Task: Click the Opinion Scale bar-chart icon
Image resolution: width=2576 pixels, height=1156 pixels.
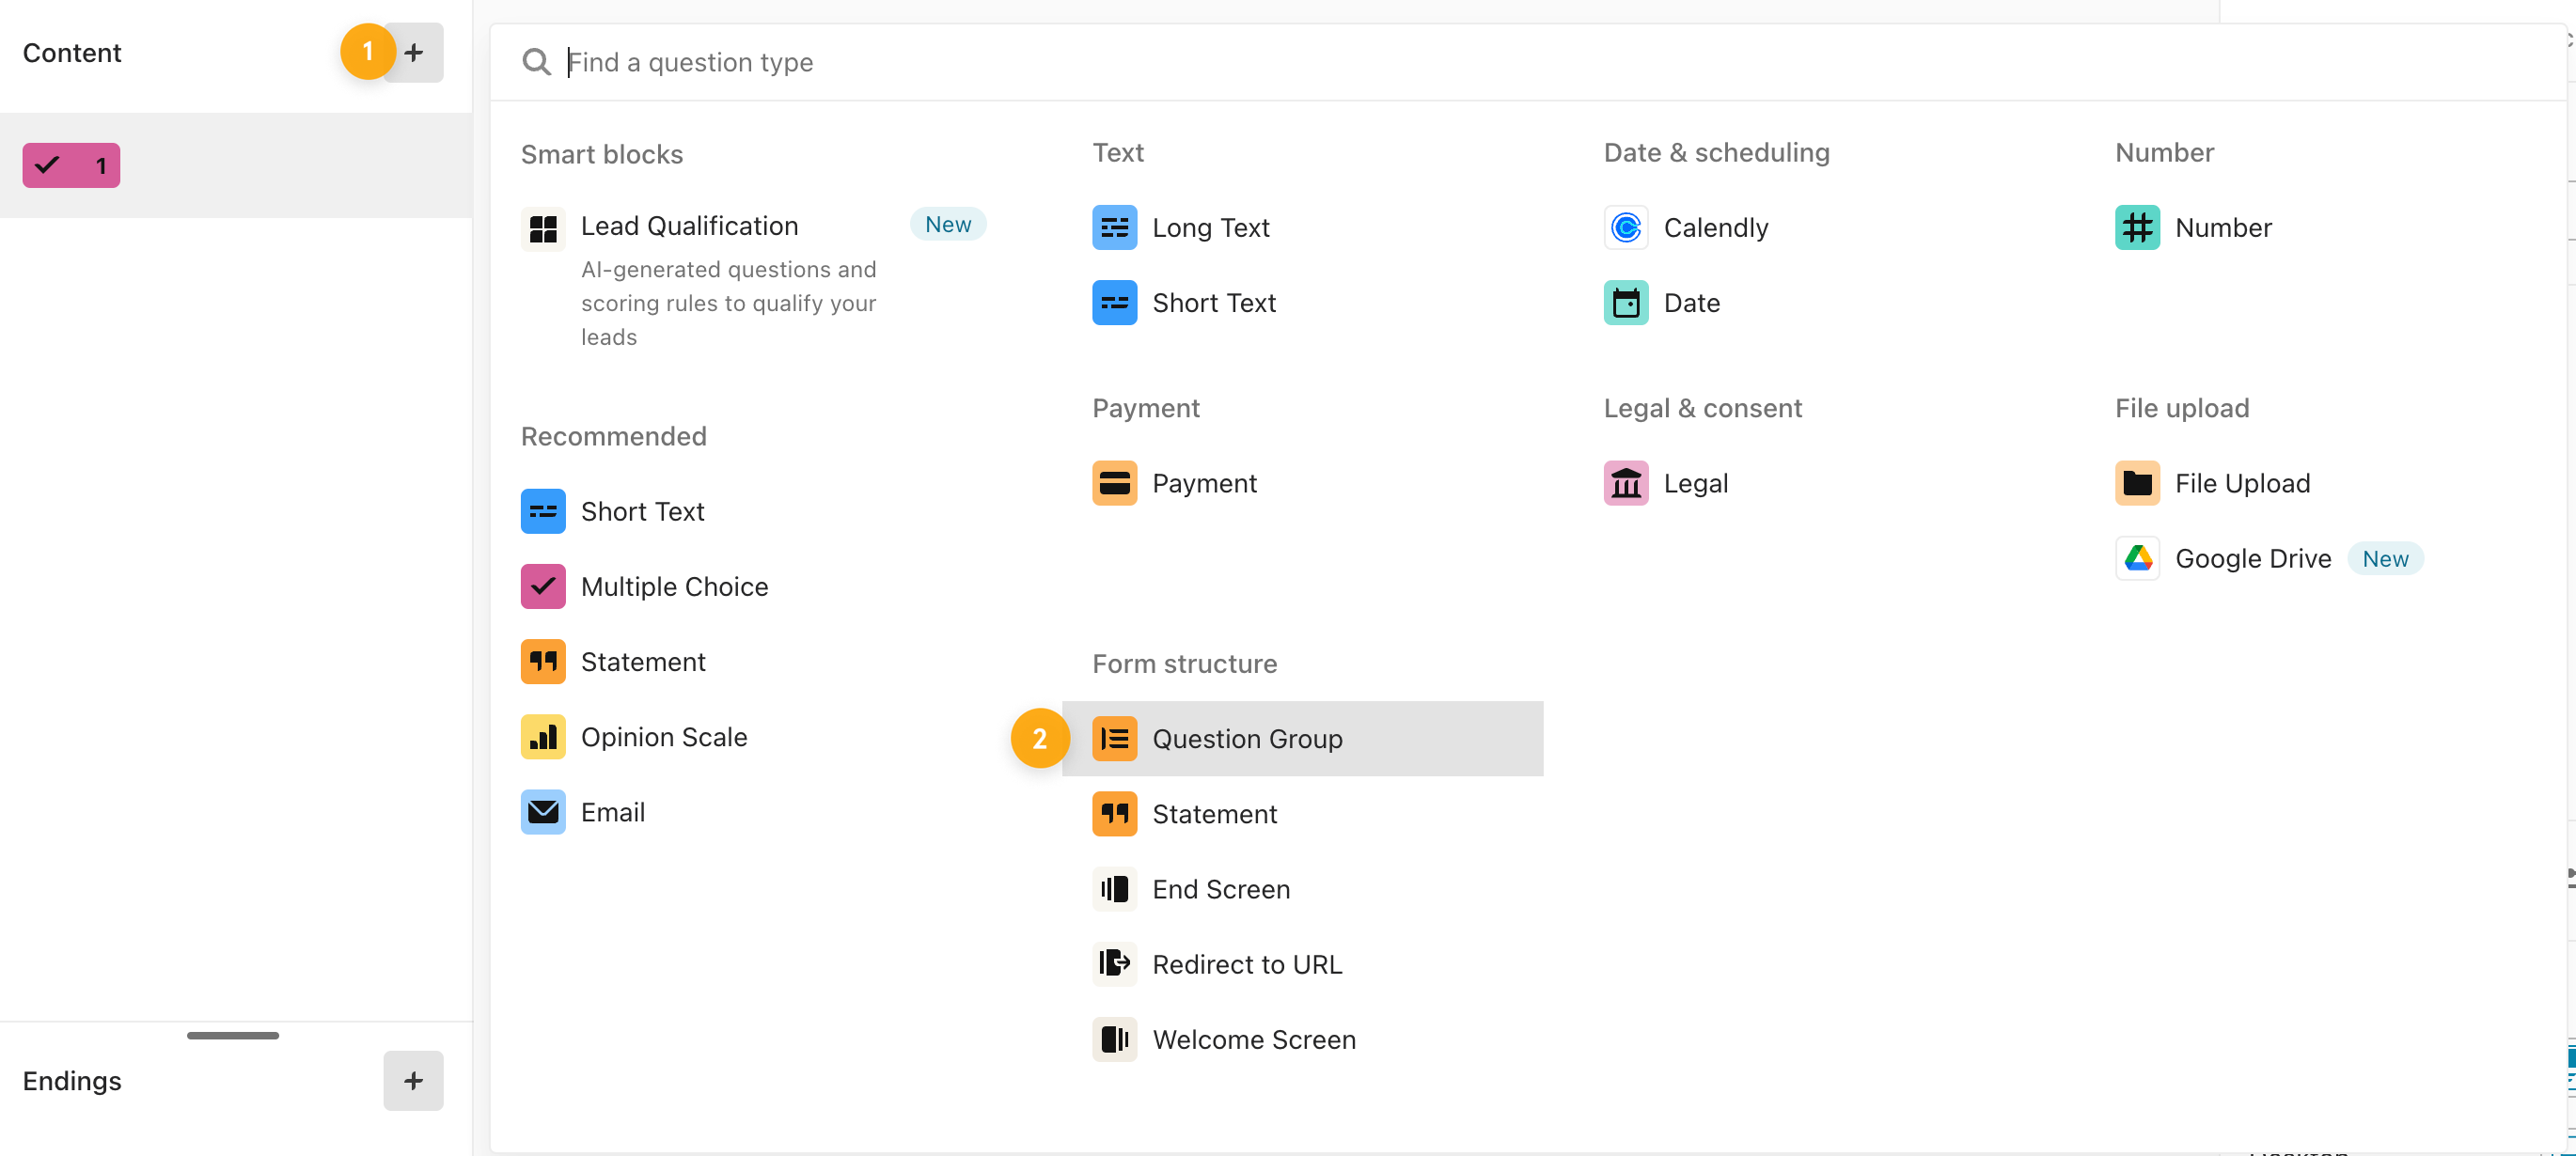Action: click(543, 738)
